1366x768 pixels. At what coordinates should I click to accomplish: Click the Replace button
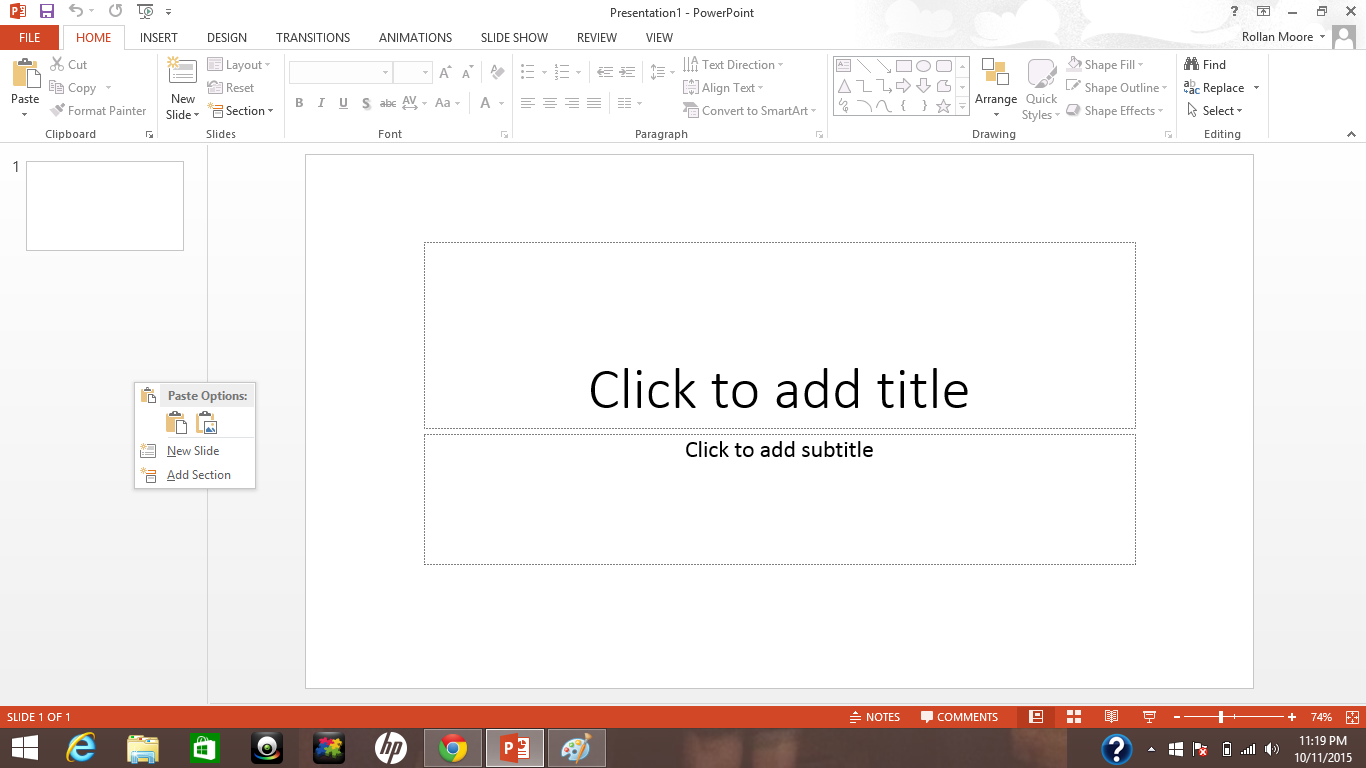click(x=1215, y=88)
